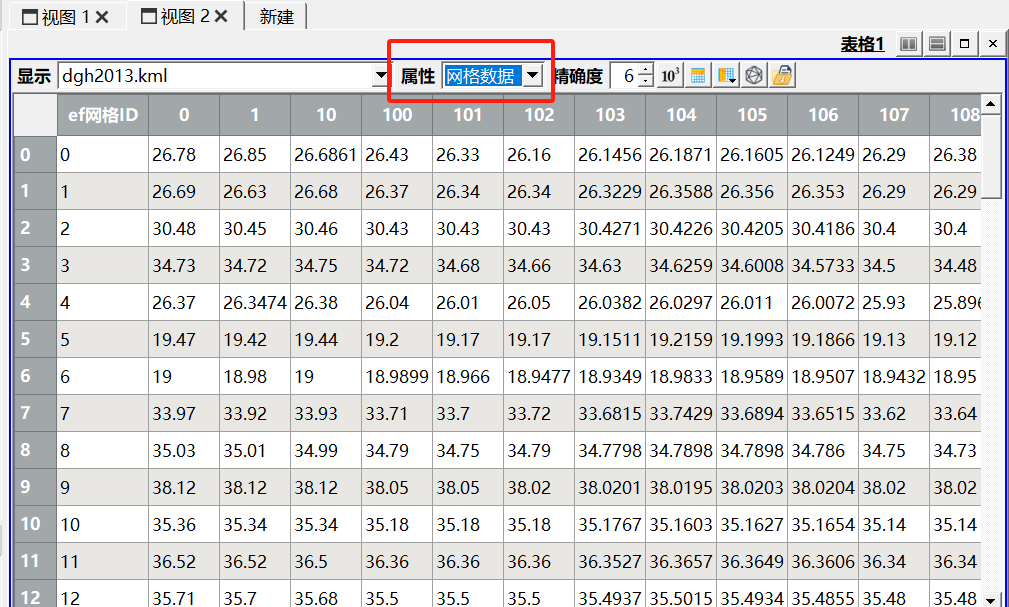1009x607 pixels.
Task: Open the 显示 dgh2013.kml dropdown
Action: 380,76
